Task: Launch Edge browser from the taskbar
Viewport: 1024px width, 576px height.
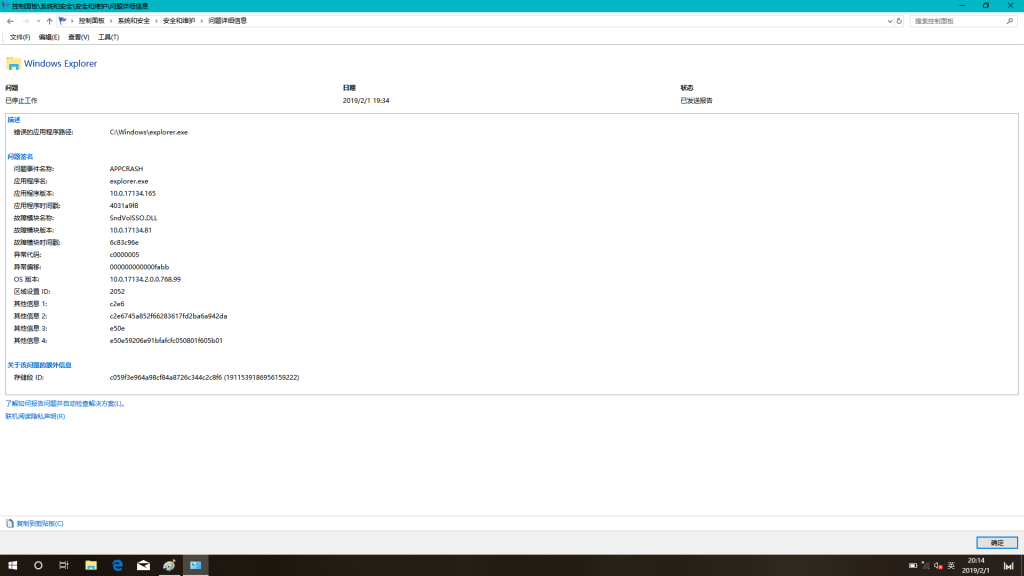Action: point(117,565)
